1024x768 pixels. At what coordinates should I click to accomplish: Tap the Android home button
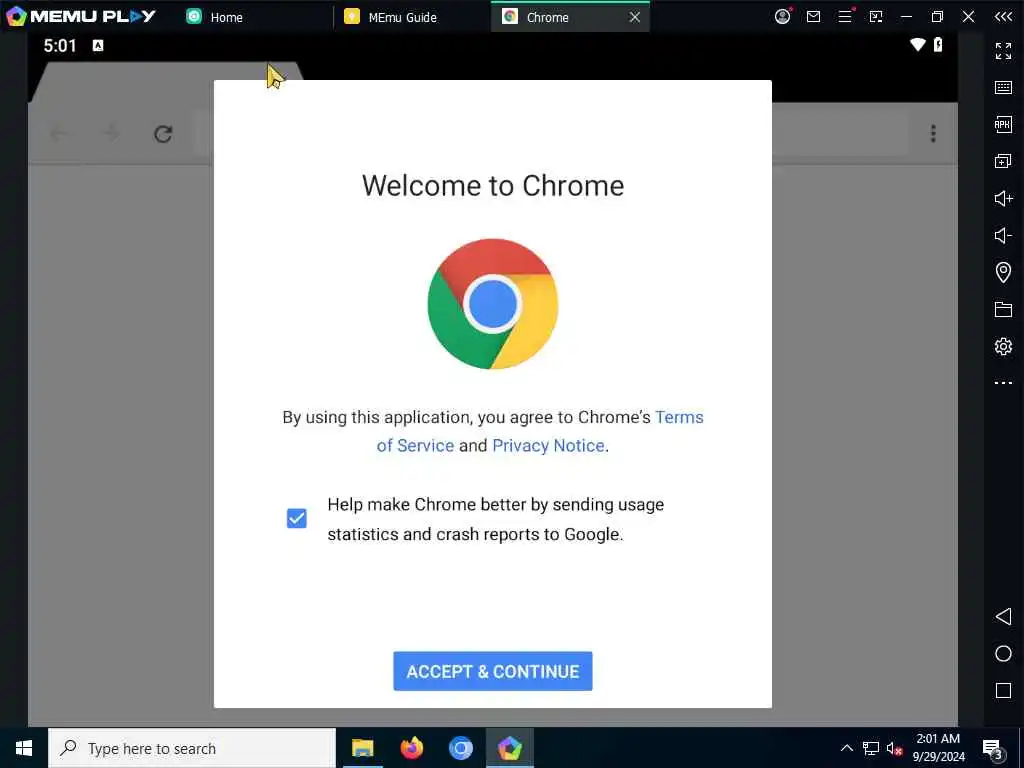click(x=1003, y=654)
